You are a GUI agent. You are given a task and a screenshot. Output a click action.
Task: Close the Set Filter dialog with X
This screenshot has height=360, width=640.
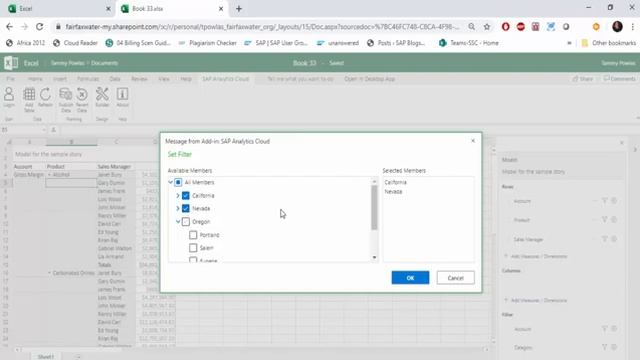click(473, 141)
